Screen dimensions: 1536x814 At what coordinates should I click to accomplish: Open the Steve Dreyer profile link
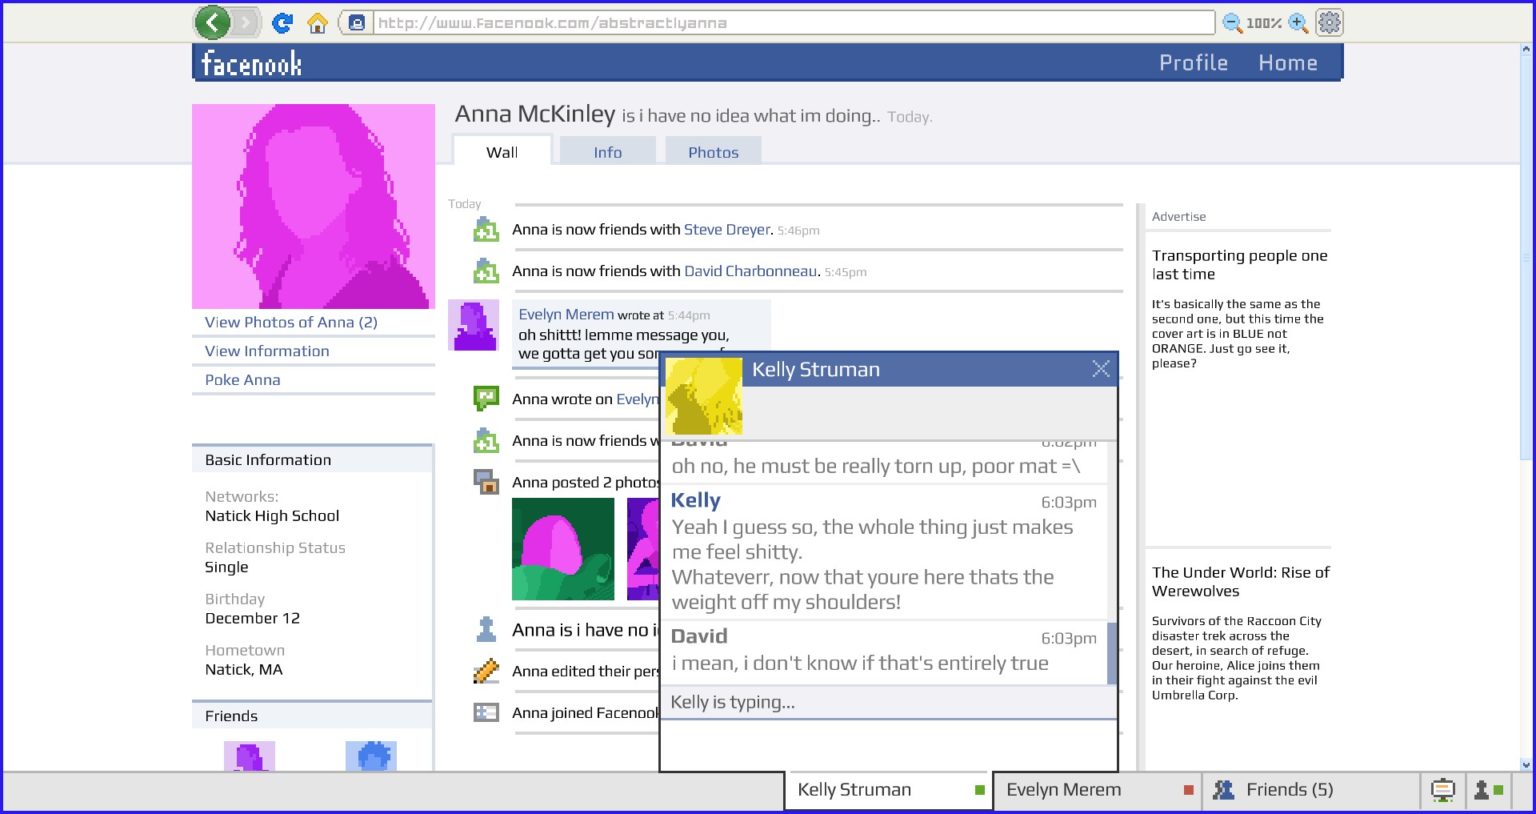click(727, 229)
